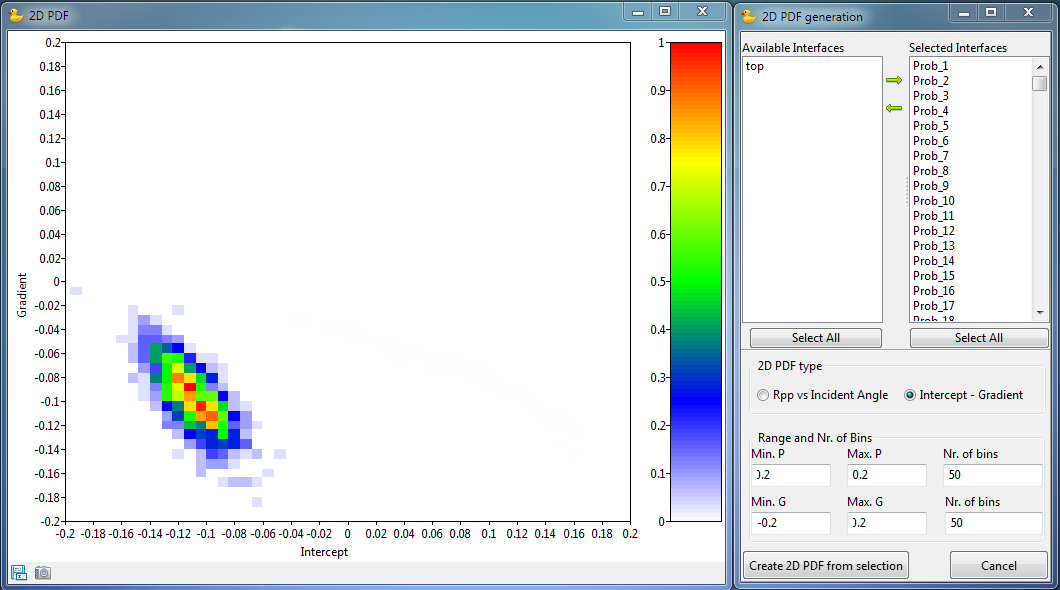Select the Rpp vs Incident Angle radio button
The image size is (1060, 590).
[763, 395]
